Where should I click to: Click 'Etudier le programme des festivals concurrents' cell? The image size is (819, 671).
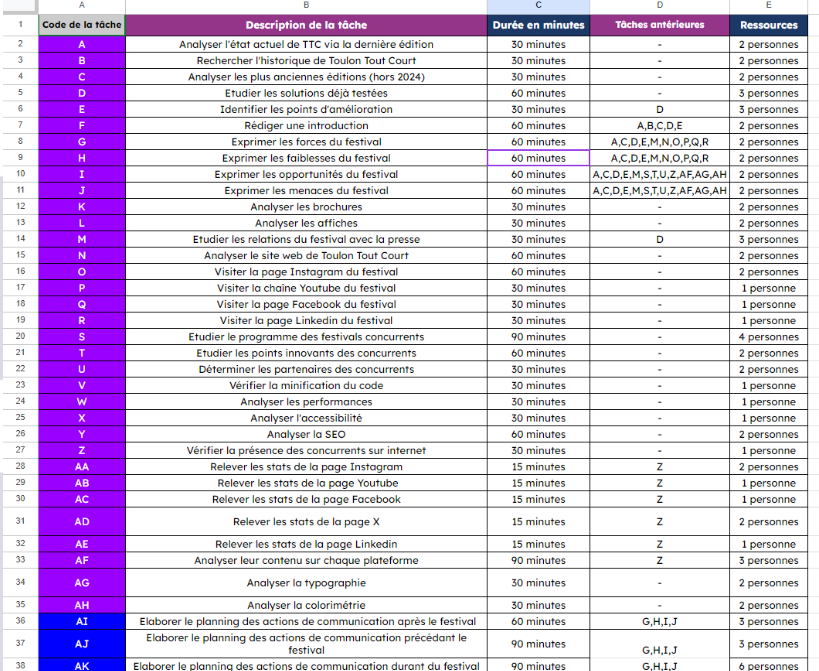(306, 336)
